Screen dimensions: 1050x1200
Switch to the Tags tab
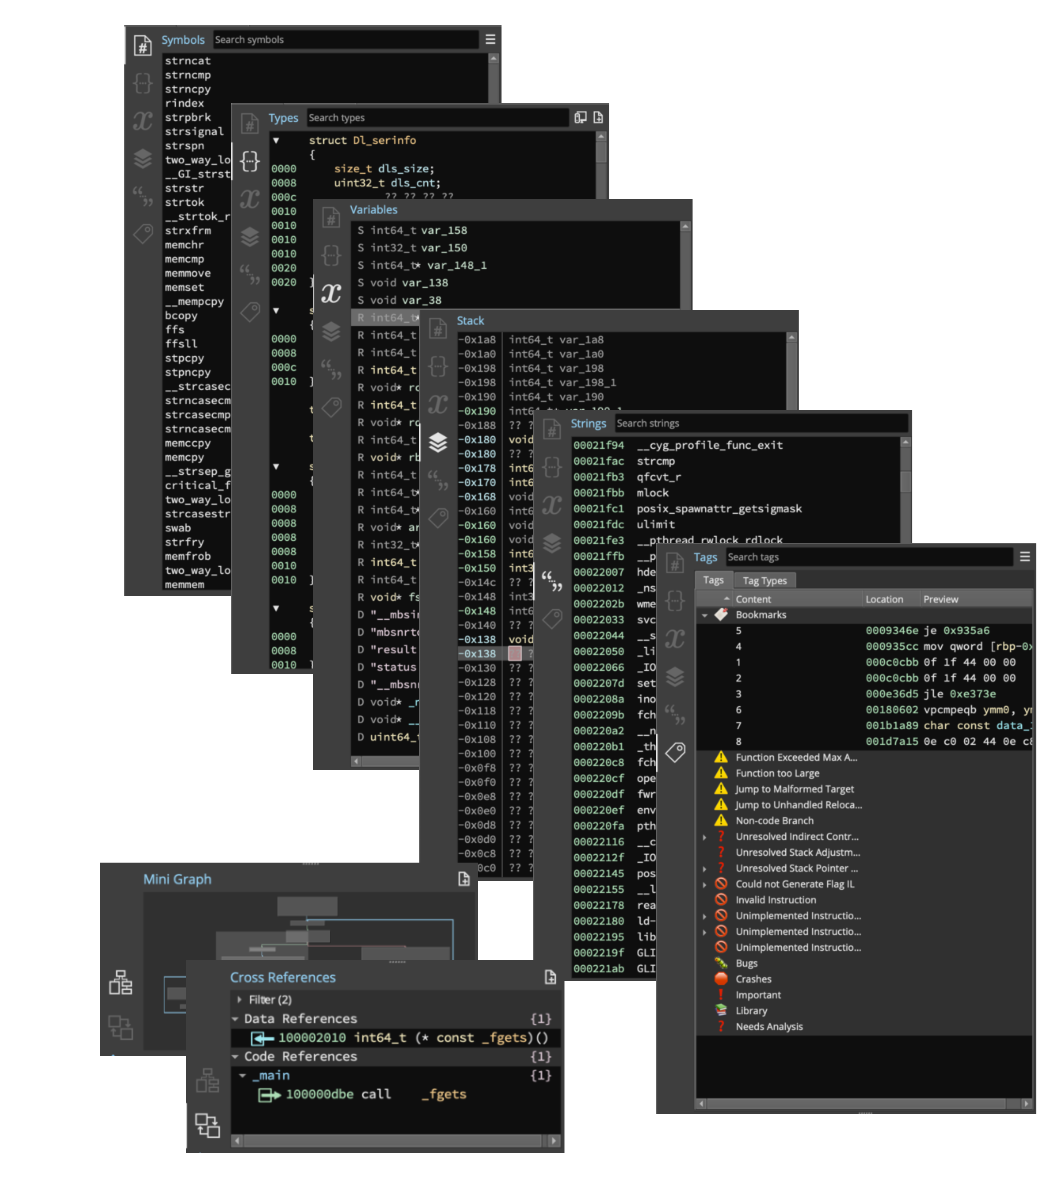[x=713, y=580]
